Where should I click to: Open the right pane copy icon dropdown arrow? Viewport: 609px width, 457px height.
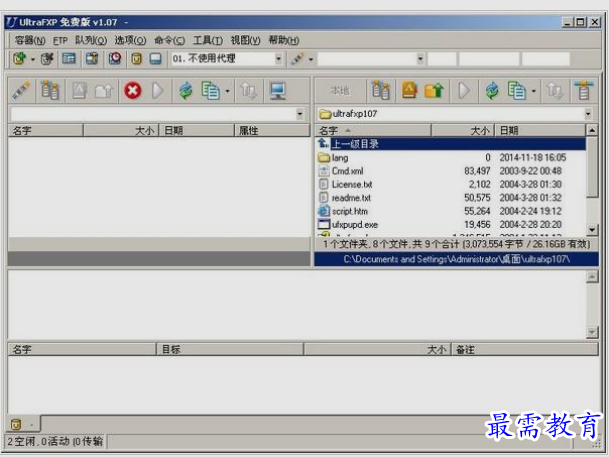click(x=534, y=91)
